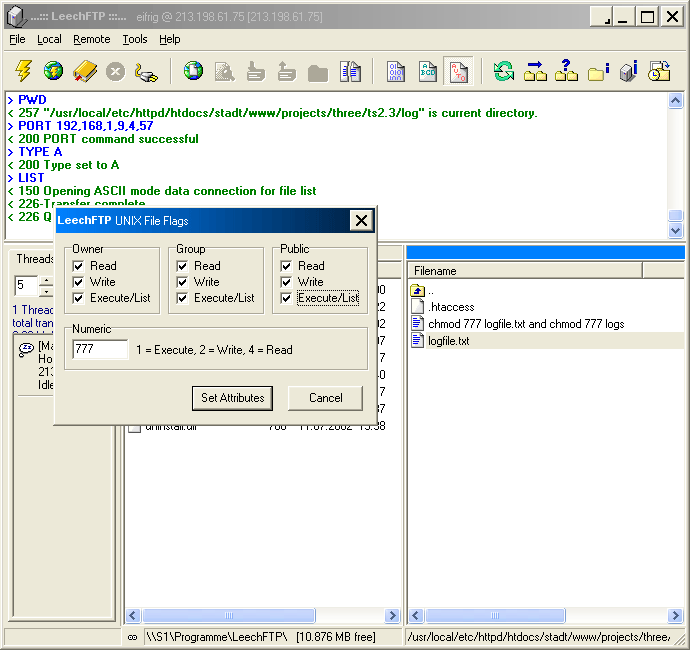690x650 pixels.
Task: Select the .htaccess filename
Action: click(451, 307)
